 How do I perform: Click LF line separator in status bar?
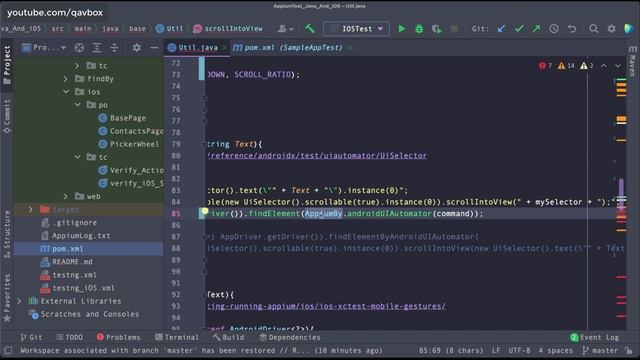(496, 350)
